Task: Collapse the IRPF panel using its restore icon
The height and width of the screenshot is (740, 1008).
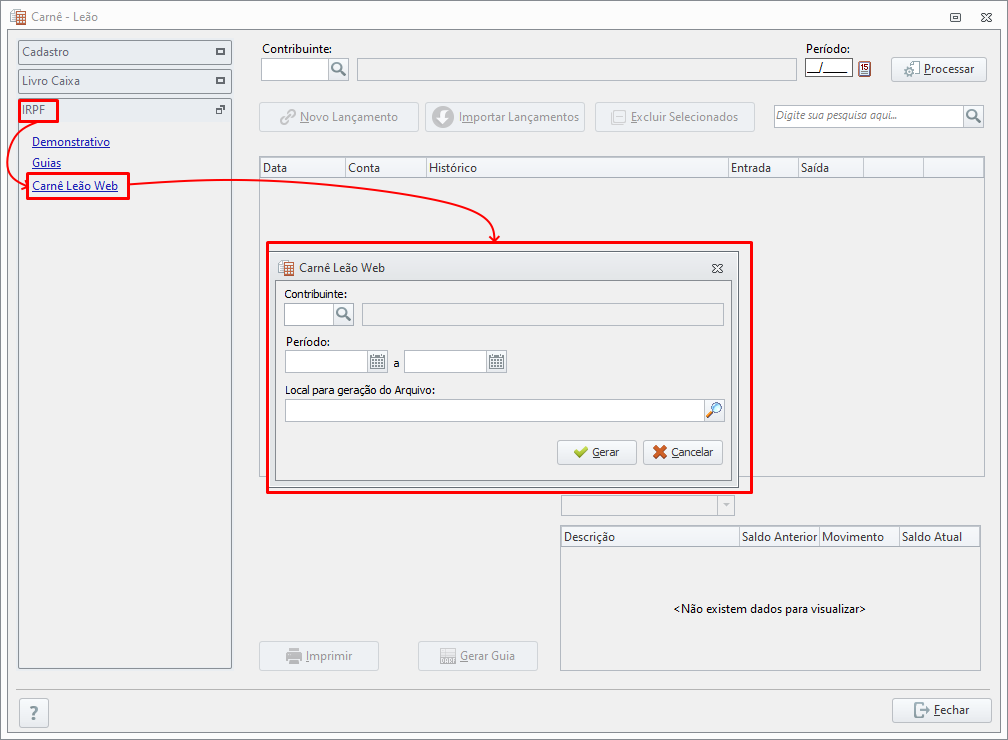Action: tap(220, 110)
